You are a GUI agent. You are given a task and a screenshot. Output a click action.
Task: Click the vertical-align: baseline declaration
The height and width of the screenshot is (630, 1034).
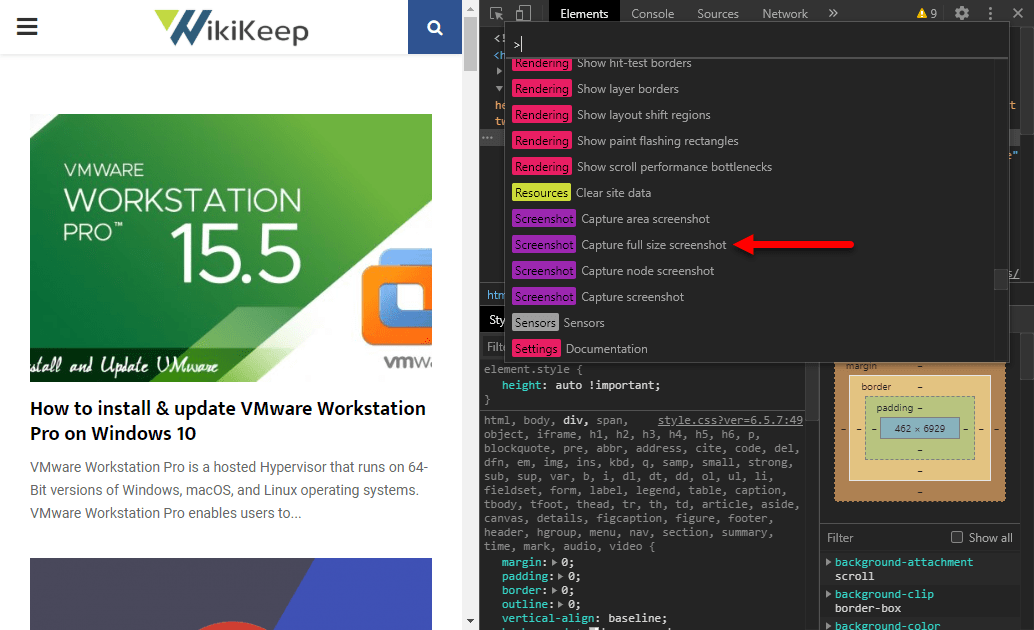point(584,618)
